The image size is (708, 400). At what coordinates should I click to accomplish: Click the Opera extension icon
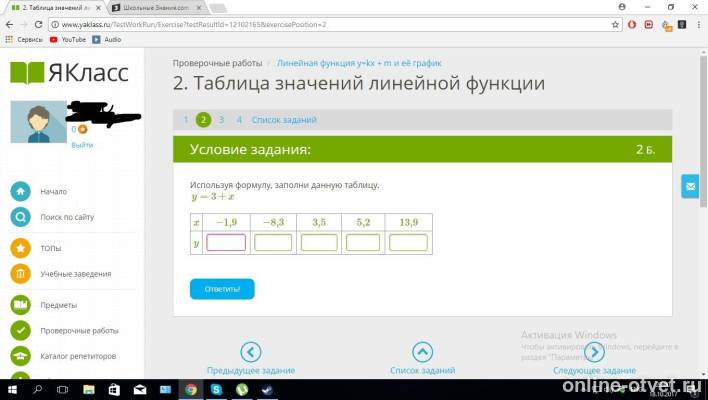click(x=632, y=24)
